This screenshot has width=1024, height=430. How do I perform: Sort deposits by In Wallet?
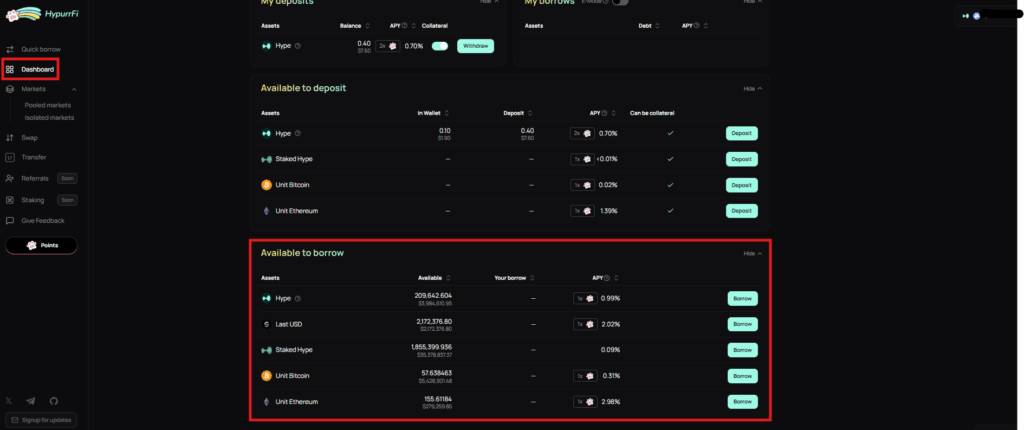coord(446,113)
